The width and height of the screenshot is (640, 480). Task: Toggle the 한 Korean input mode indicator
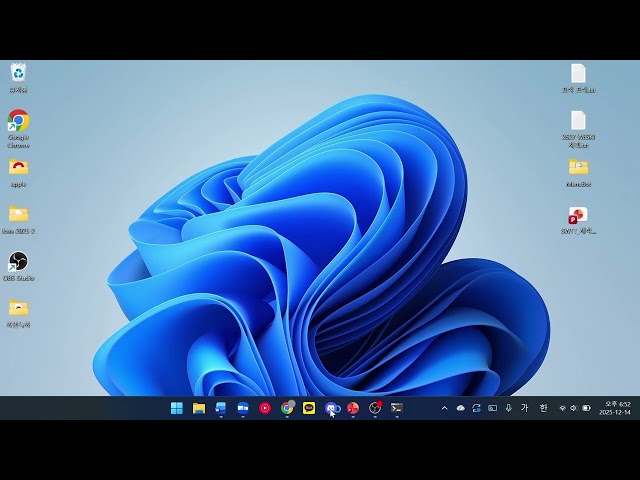coord(543,407)
